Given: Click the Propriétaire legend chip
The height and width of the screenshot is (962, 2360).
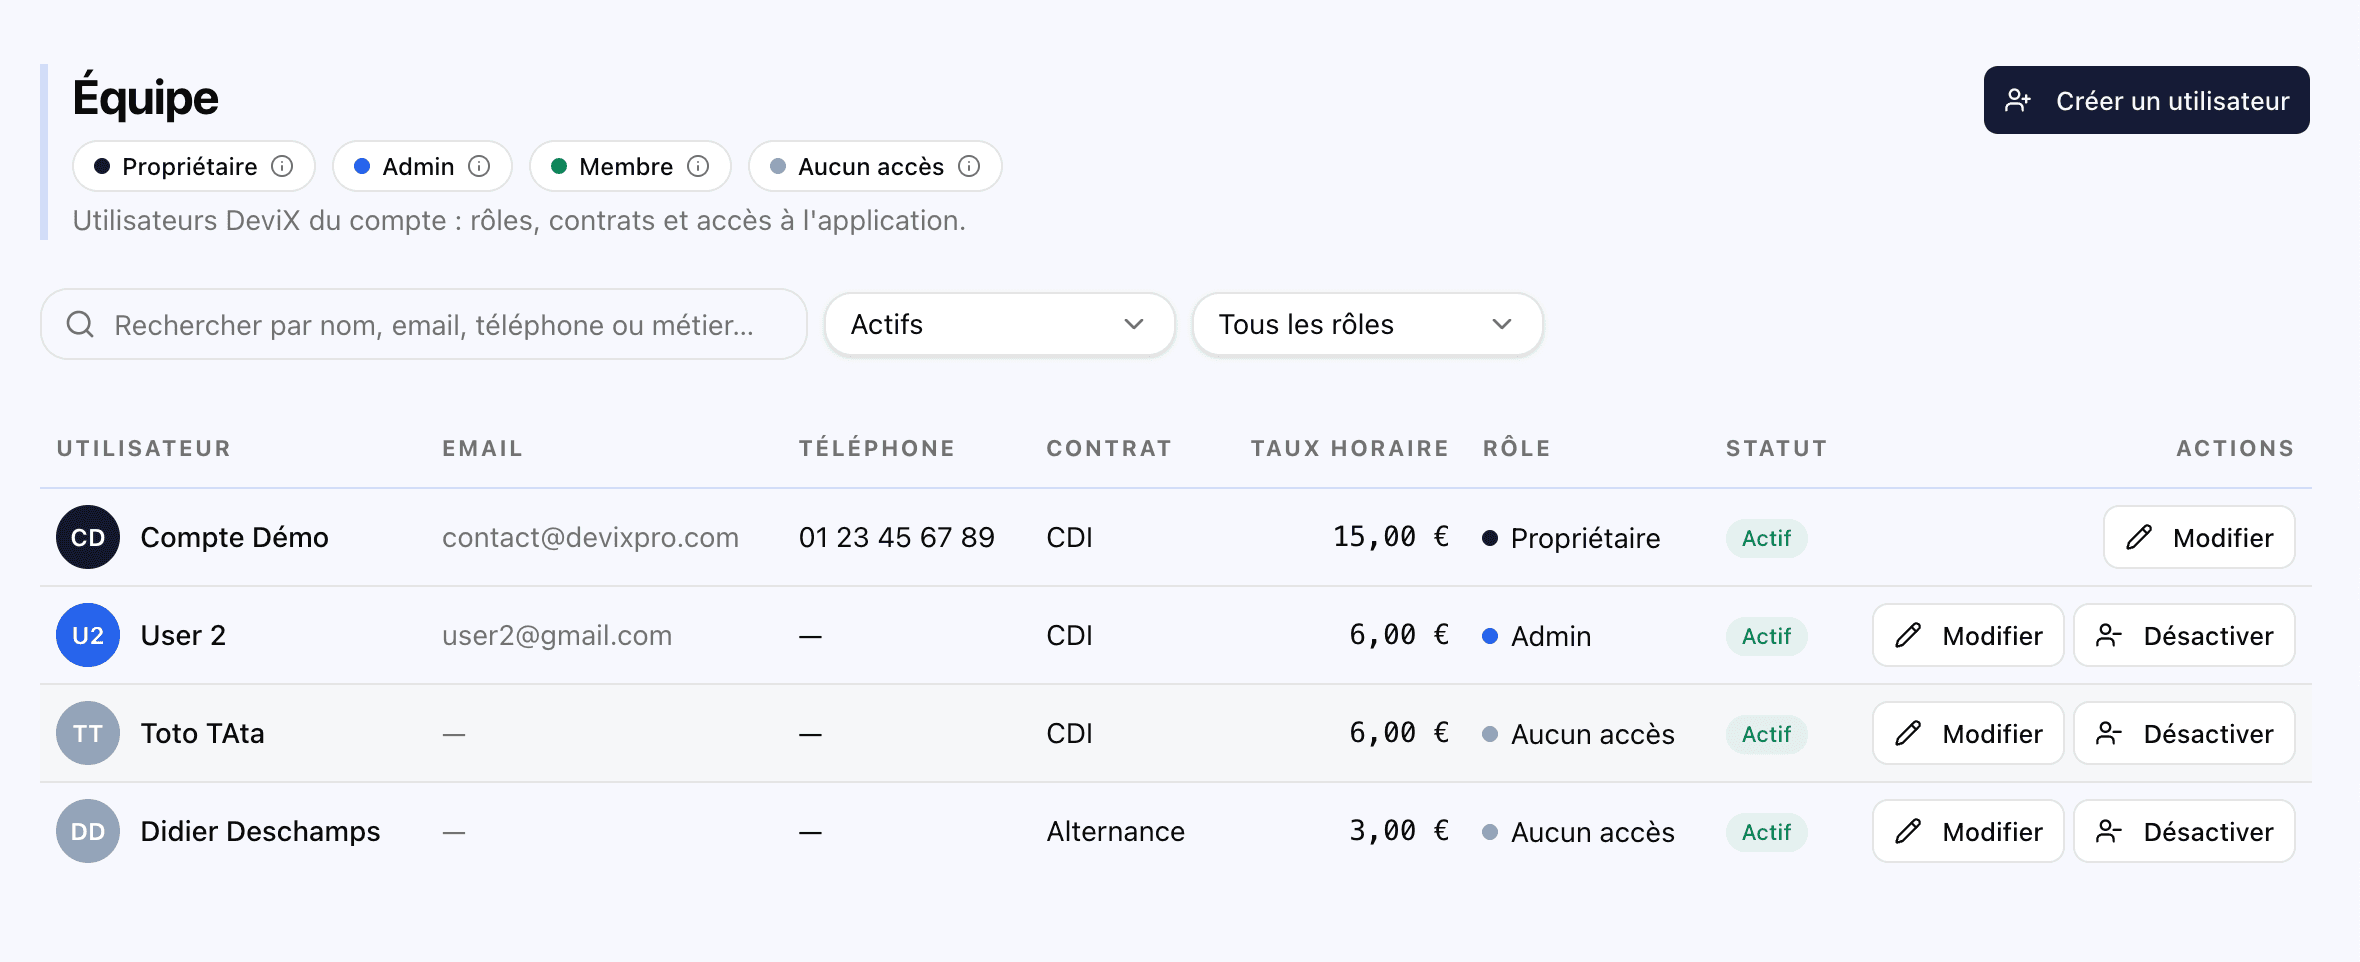Looking at the screenshot, I should pos(194,166).
